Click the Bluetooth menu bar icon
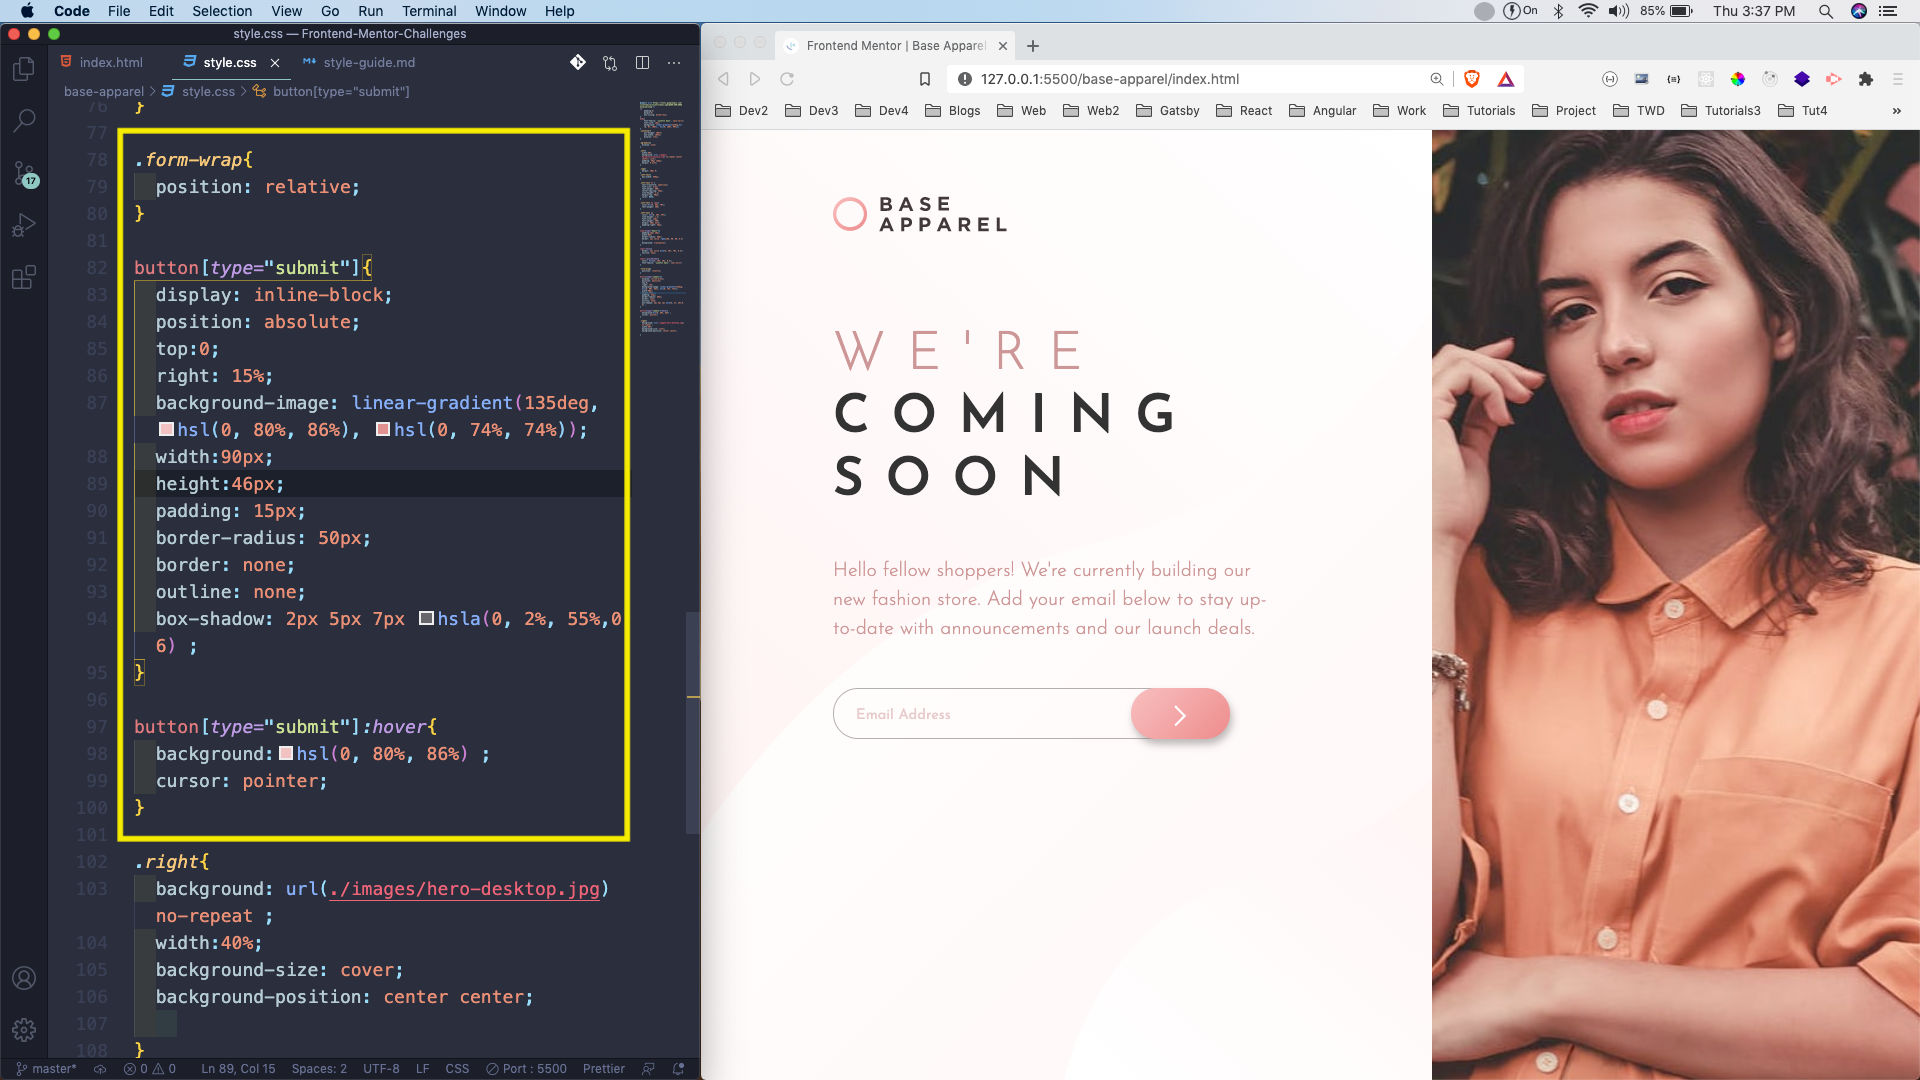 (x=1558, y=11)
